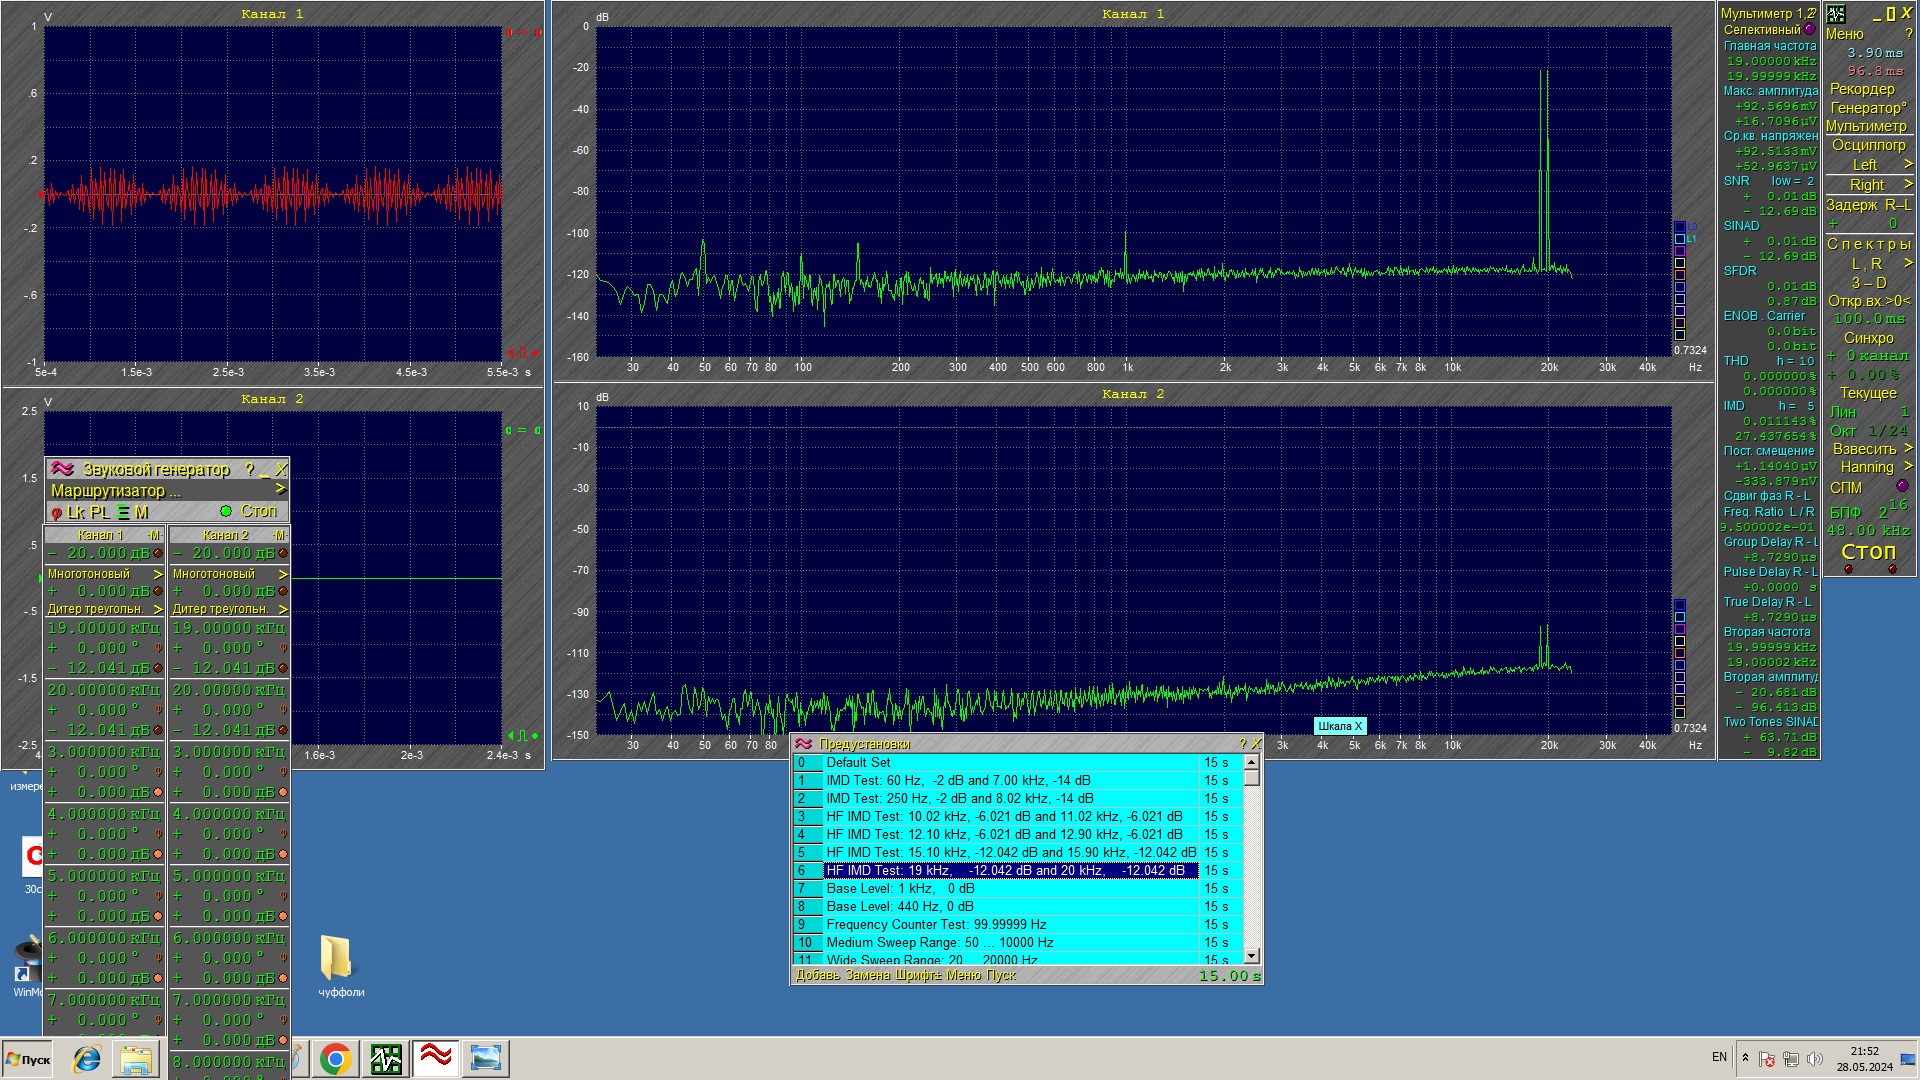Select preset 0 Default Set
Viewport: 1920px width, 1080px height.
[x=1010, y=762]
